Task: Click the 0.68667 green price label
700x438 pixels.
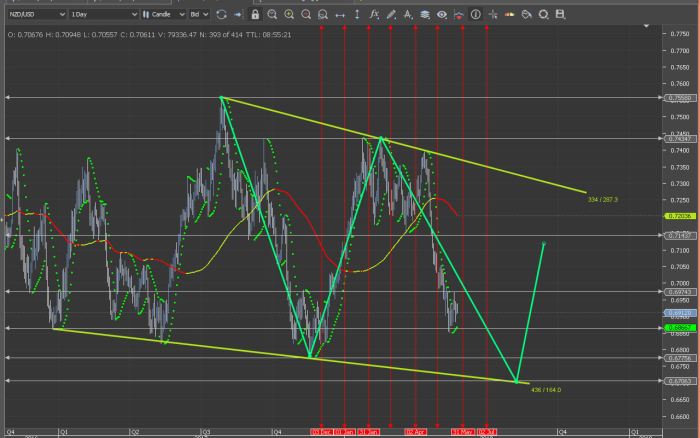Action: 680,328
